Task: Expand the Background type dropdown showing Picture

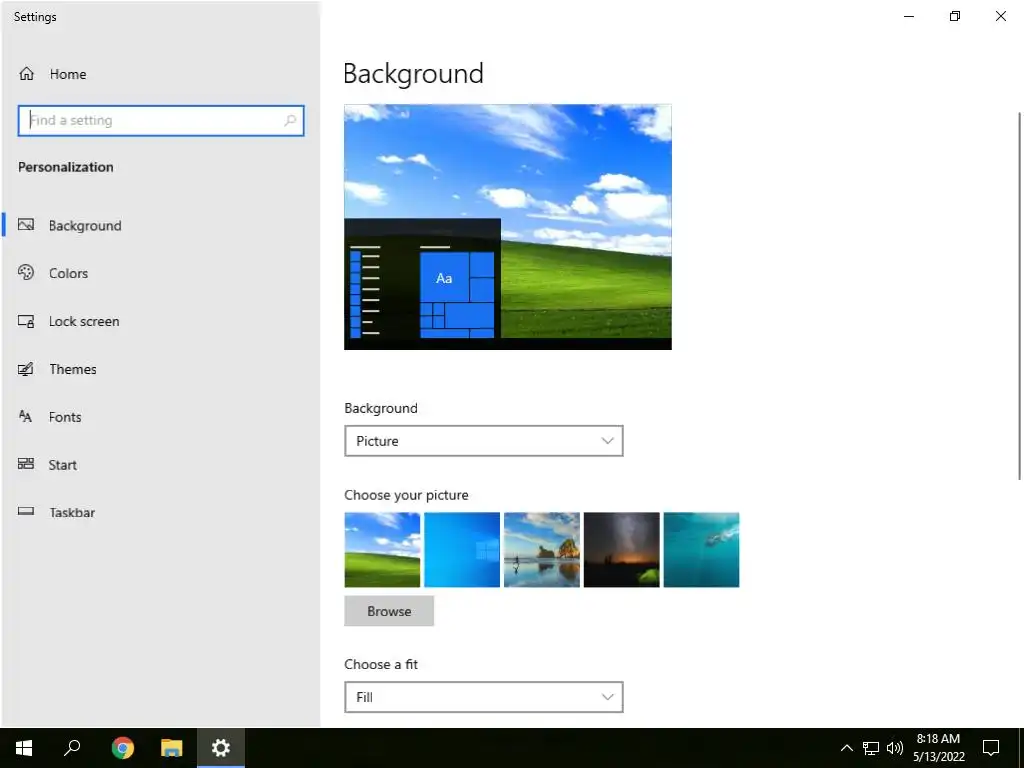Action: pos(483,441)
